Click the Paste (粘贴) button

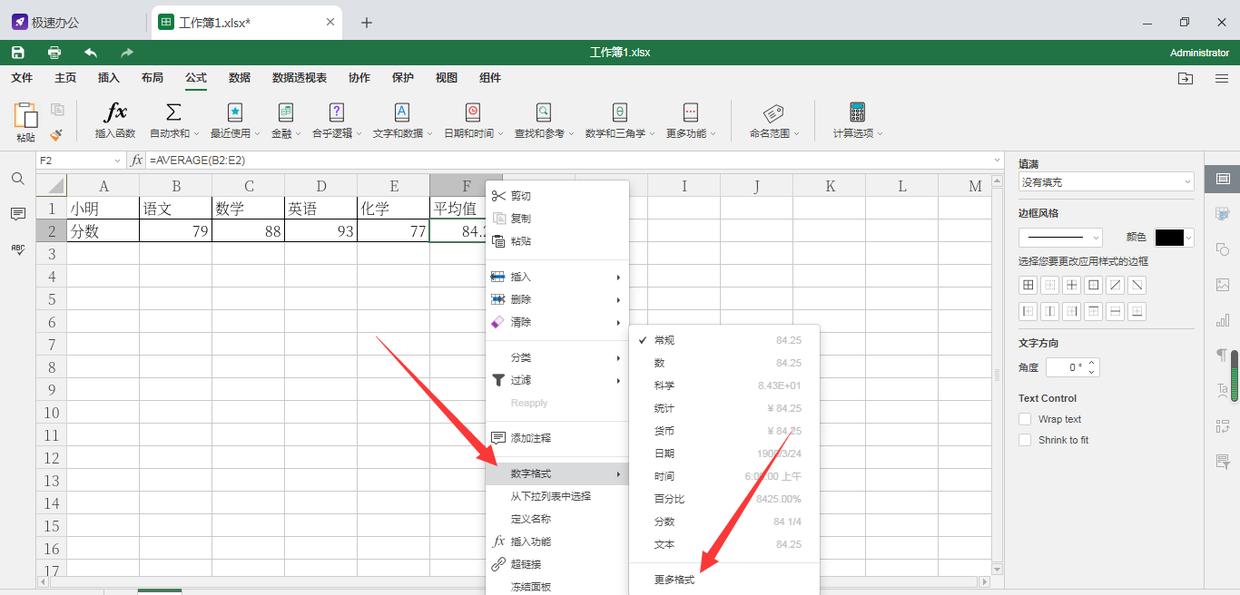coord(25,115)
